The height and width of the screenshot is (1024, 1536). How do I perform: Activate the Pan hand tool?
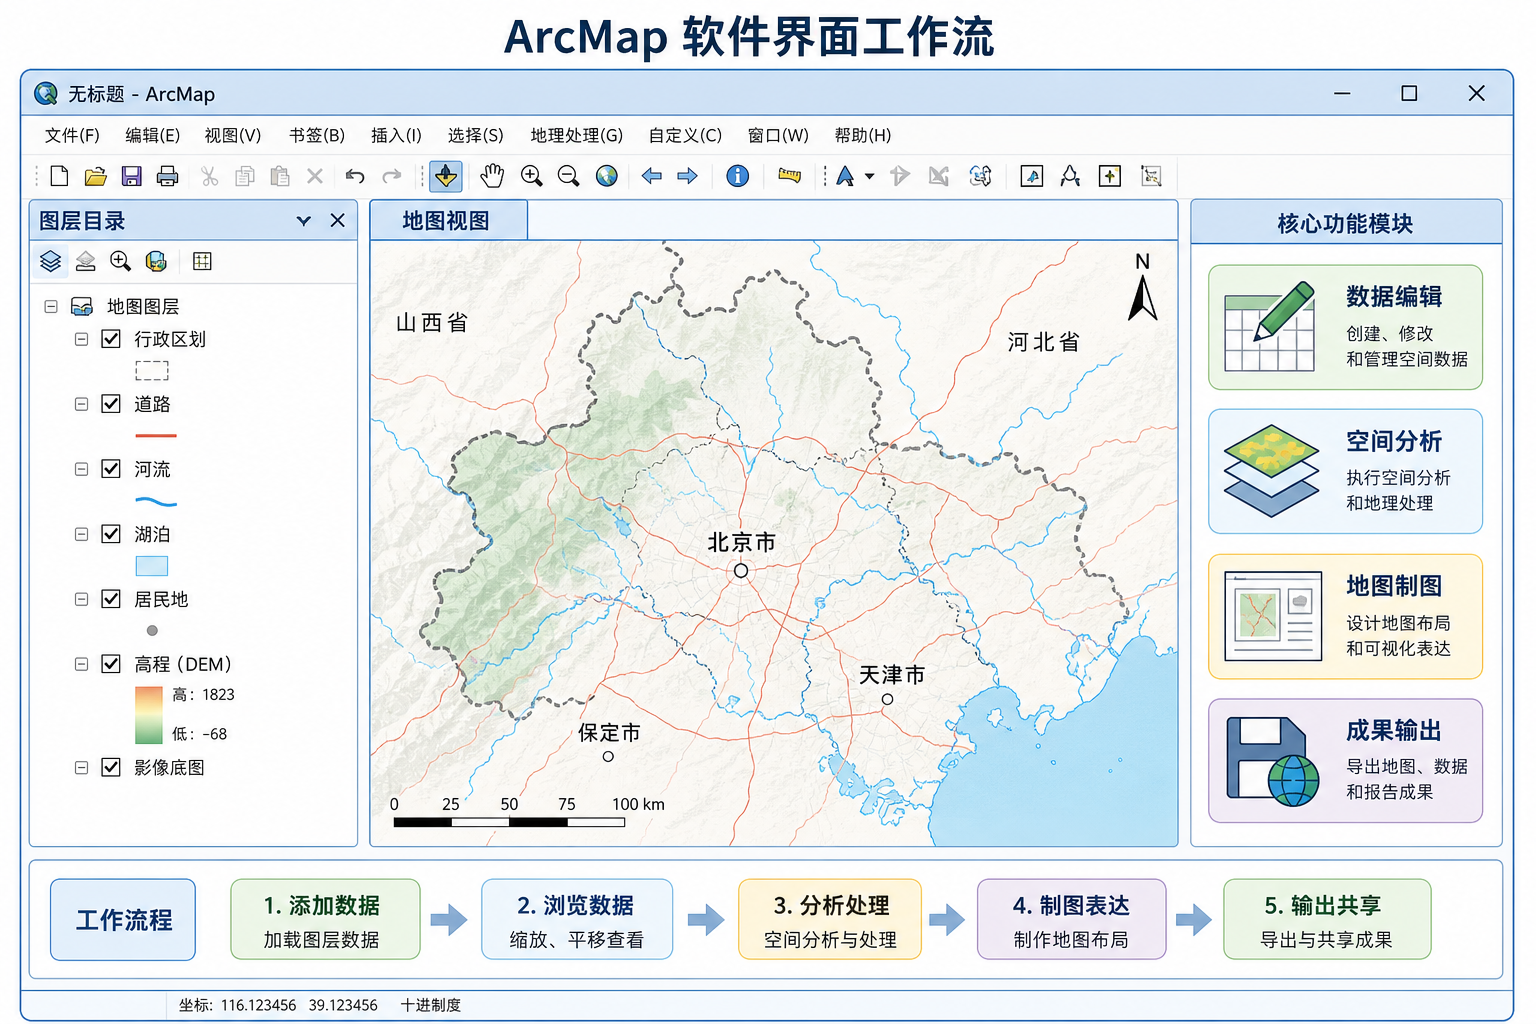[491, 176]
